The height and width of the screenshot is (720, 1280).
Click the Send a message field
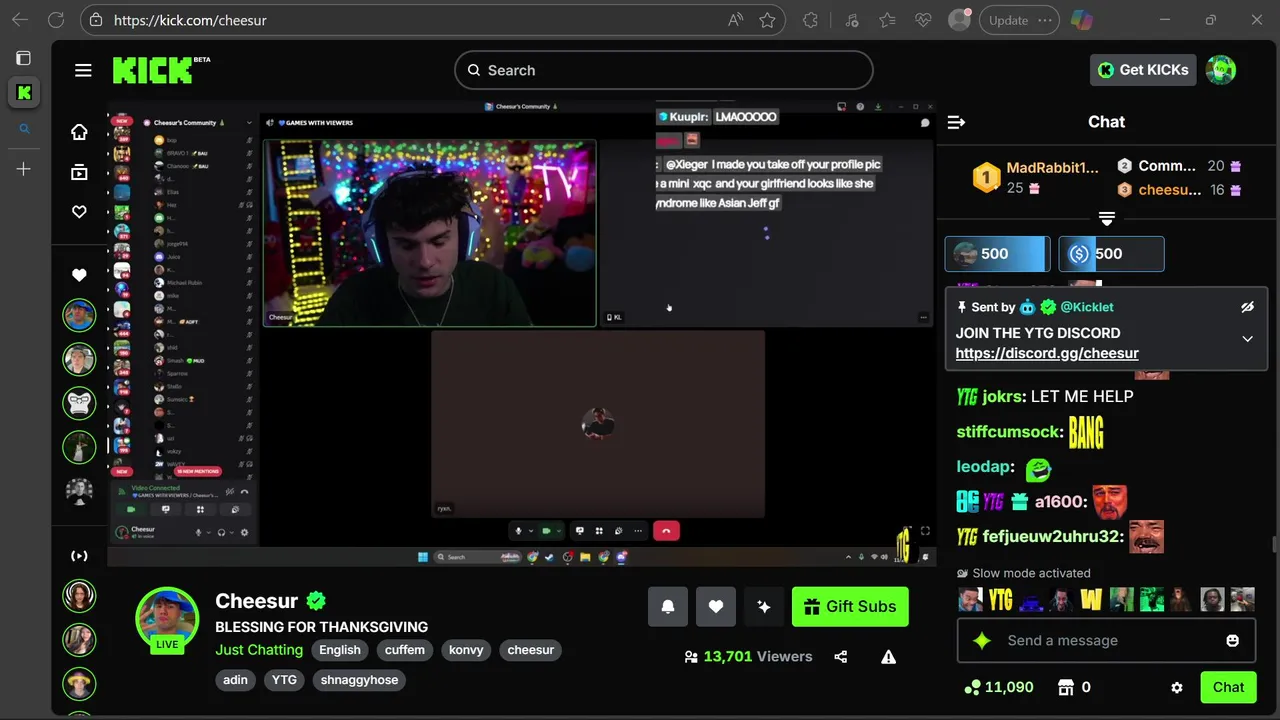click(x=1105, y=640)
